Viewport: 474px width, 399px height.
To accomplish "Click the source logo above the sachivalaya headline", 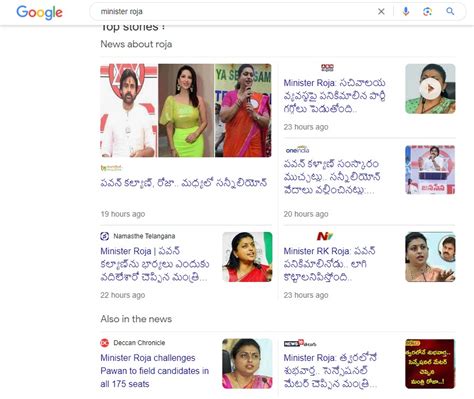I will 327,68.
